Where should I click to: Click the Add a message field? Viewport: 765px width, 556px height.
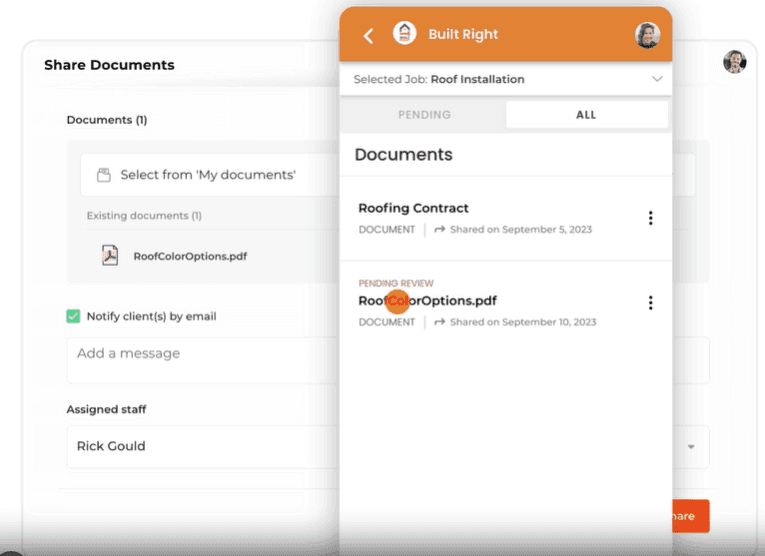point(203,360)
